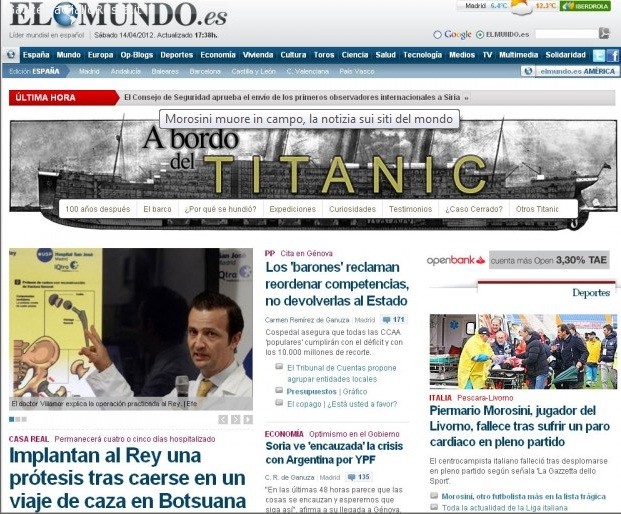Open Titanic tab 'Otros Titanic'

tap(537, 209)
